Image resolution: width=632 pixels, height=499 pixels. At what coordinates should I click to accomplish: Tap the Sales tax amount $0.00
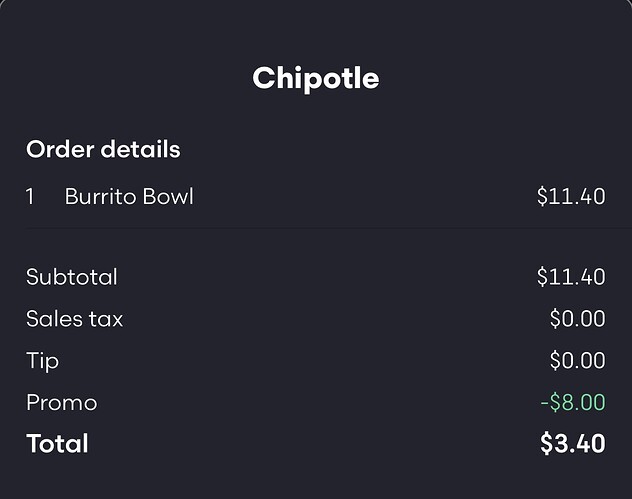[x=578, y=319]
